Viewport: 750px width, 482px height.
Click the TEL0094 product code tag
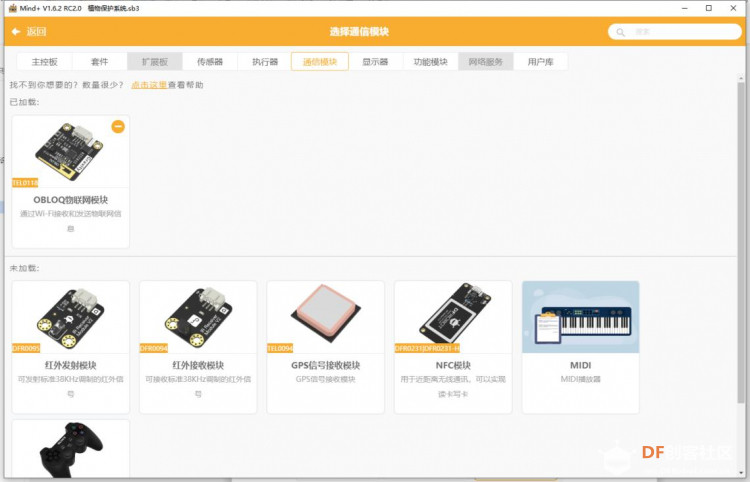coord(280,348)
